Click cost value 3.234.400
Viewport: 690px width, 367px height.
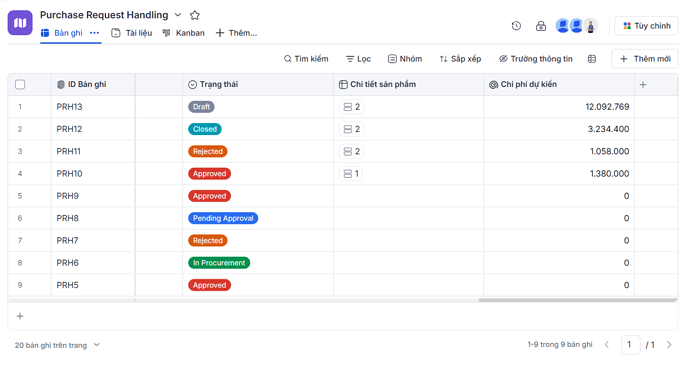tap(608, 129)
